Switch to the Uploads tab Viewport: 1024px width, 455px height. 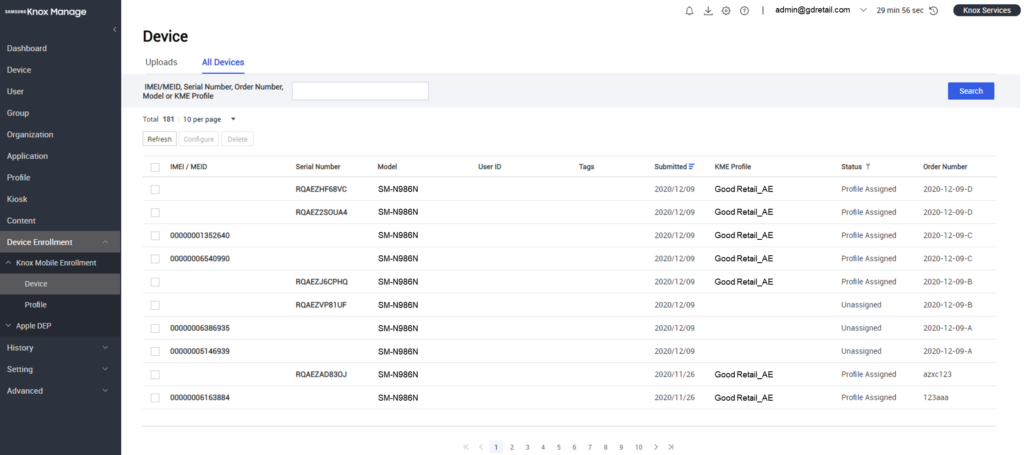(x=161, y=62)
